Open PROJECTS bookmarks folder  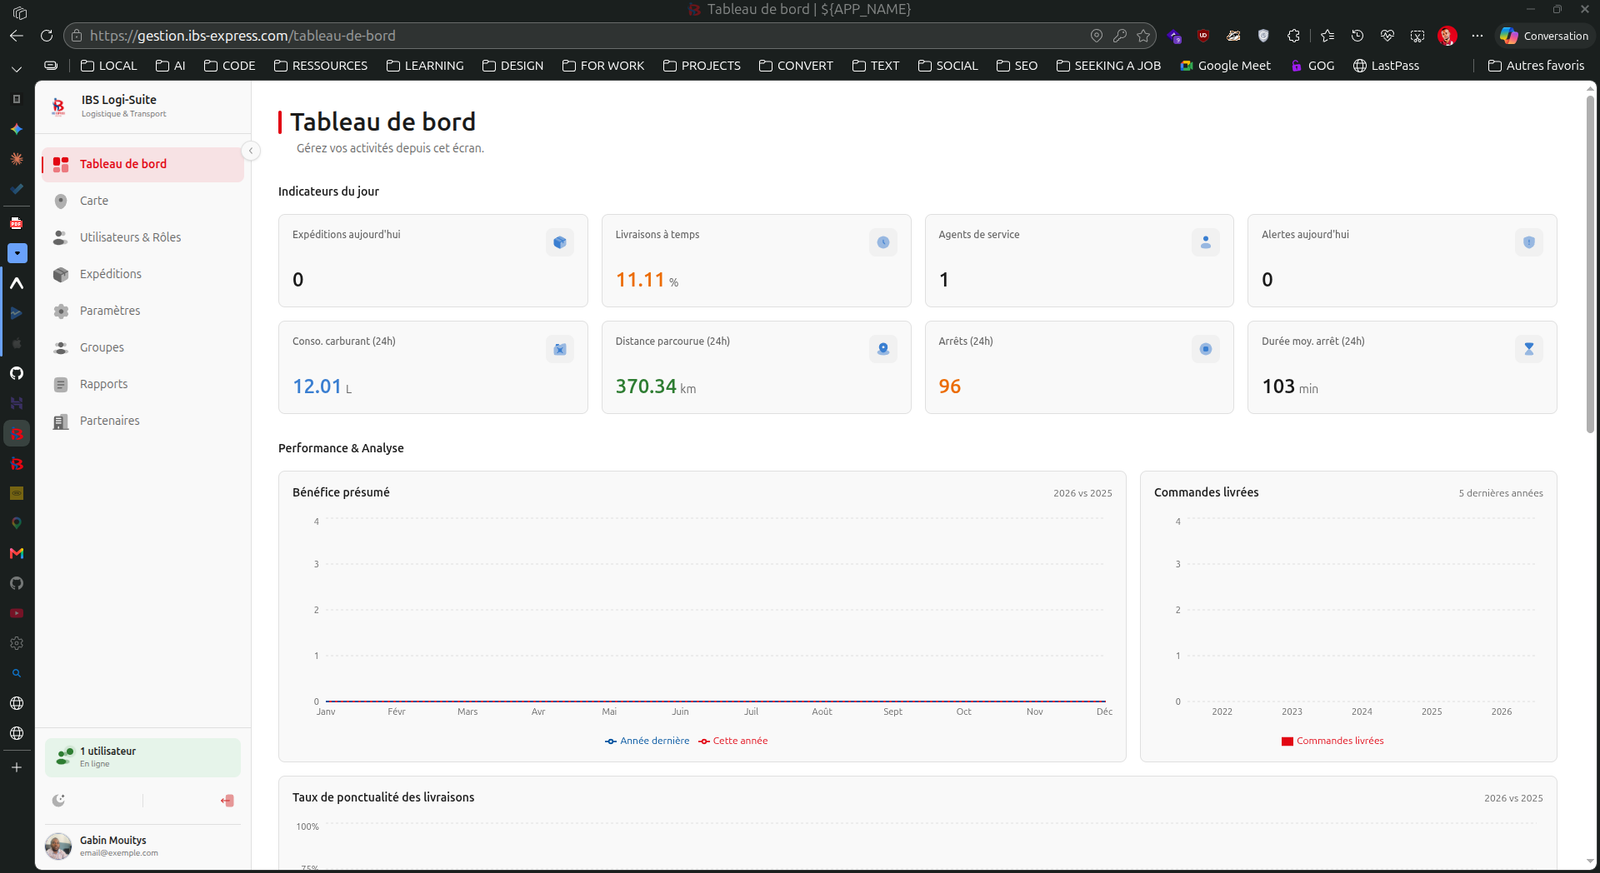702,66
